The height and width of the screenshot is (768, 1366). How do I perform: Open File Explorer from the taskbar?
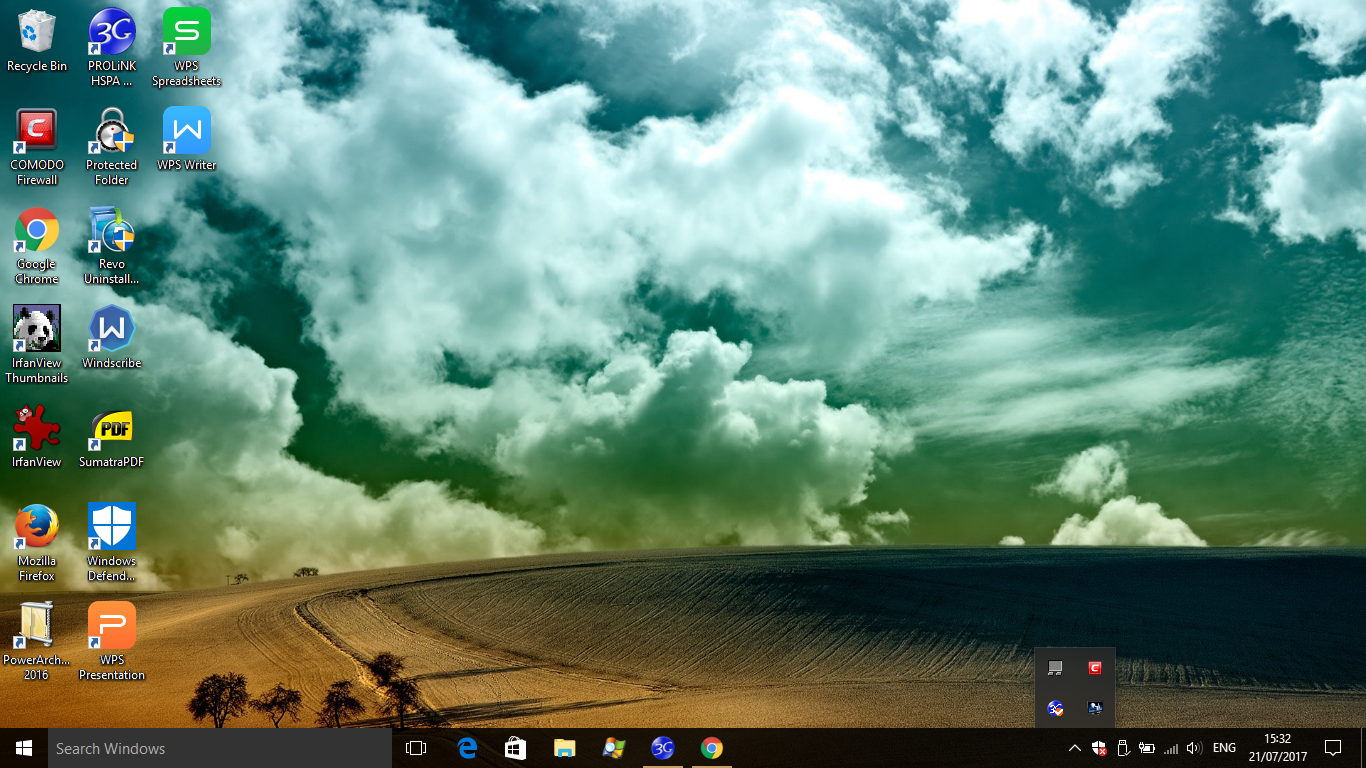click(564, 748)
